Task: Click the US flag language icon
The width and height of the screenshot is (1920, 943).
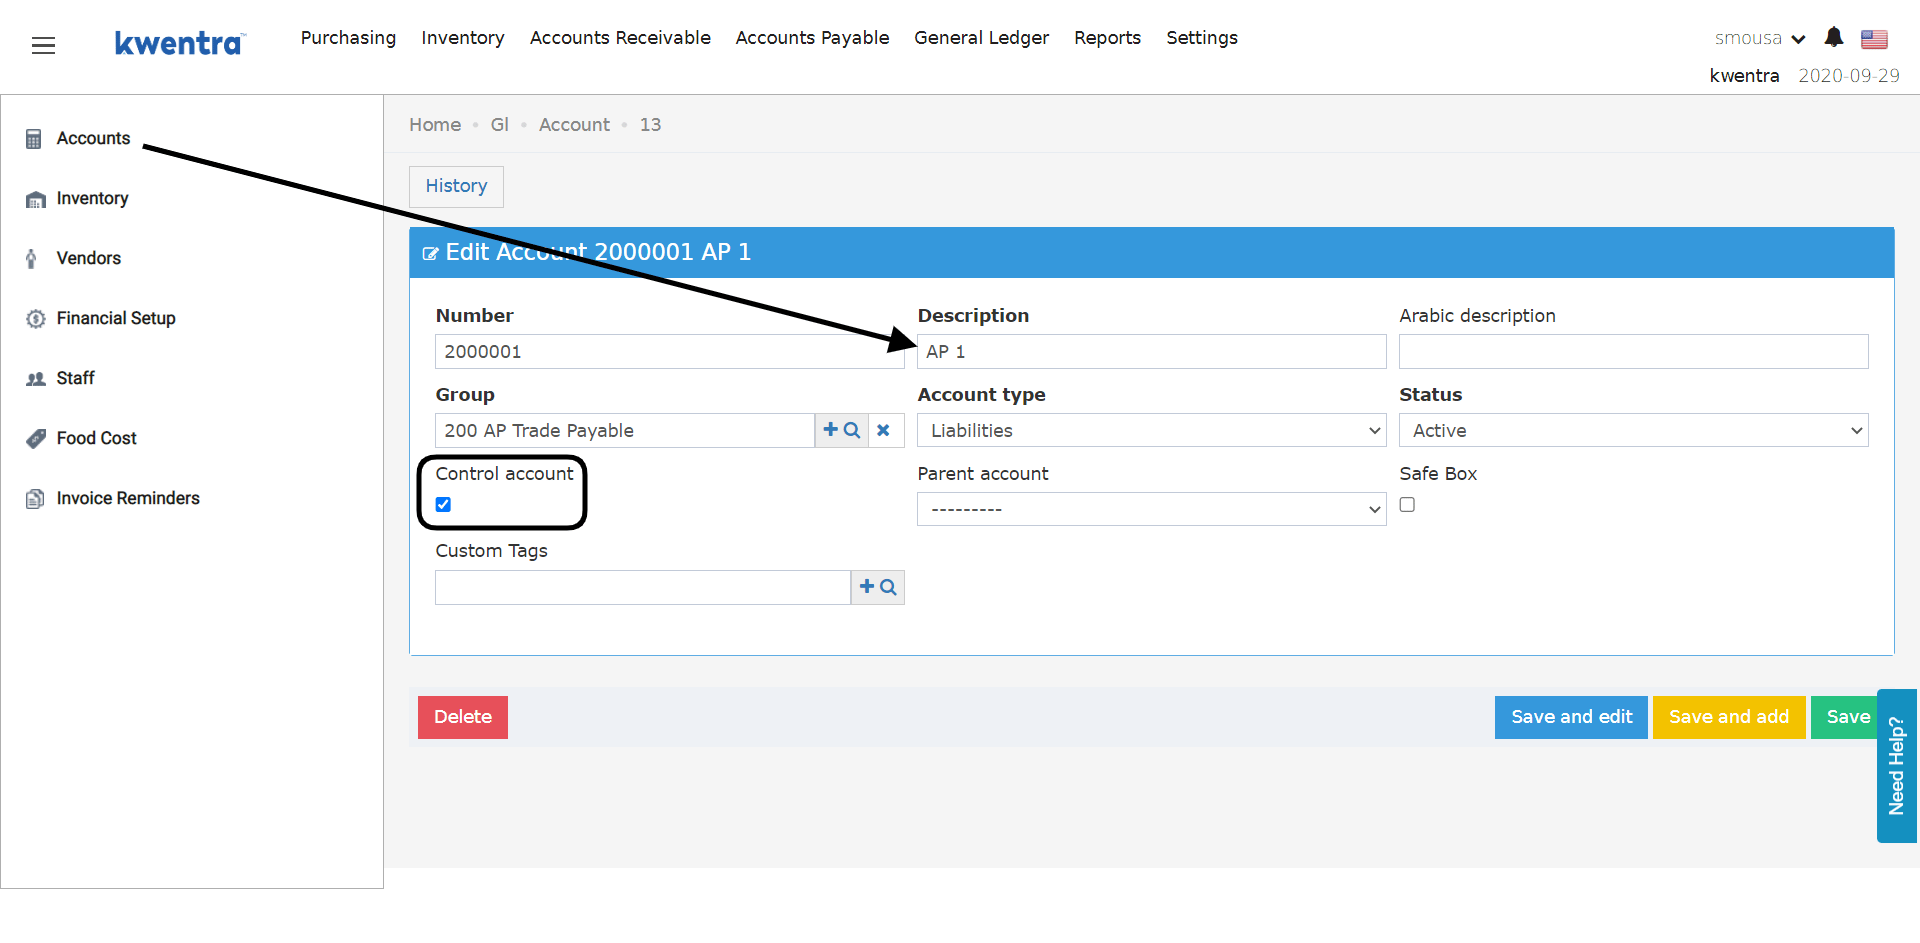Action: click(1874, 39)
